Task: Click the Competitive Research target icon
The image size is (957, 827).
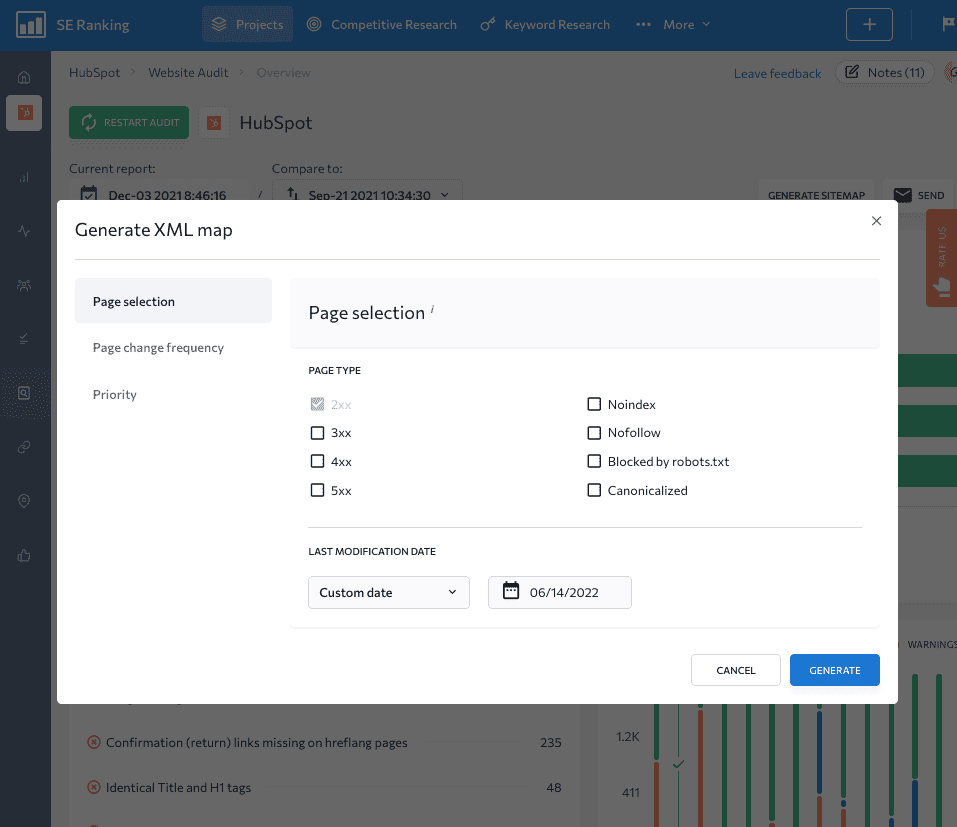Action: [x=314, y=24]
